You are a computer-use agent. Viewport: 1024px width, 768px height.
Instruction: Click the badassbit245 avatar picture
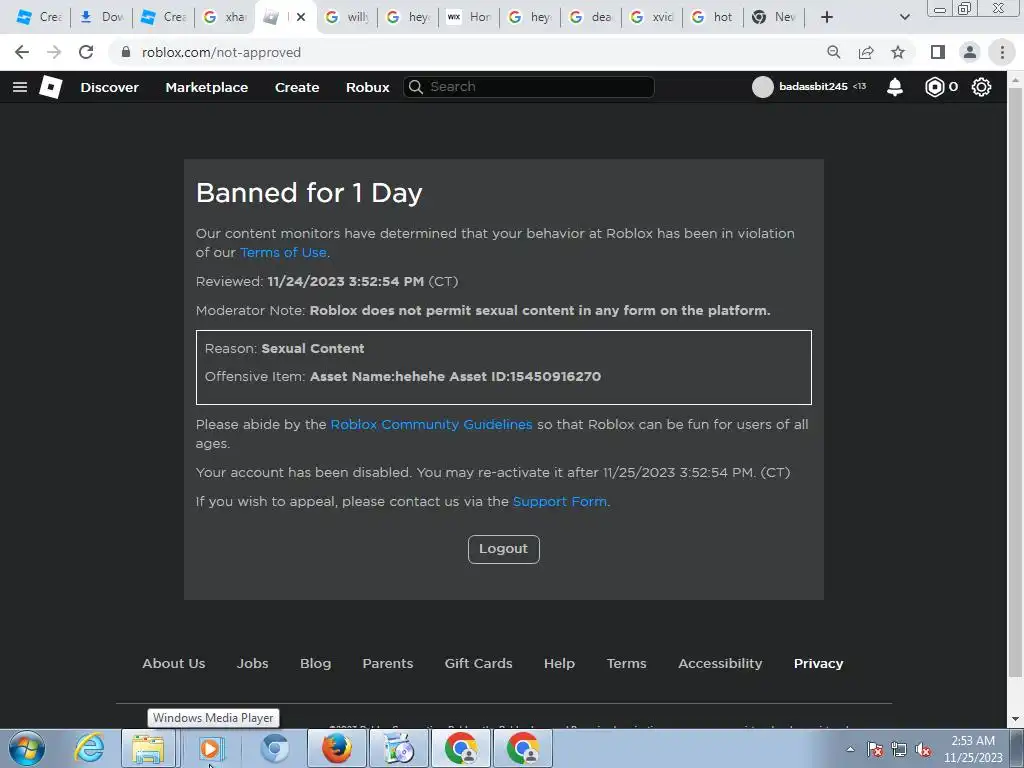click(762, 87)
